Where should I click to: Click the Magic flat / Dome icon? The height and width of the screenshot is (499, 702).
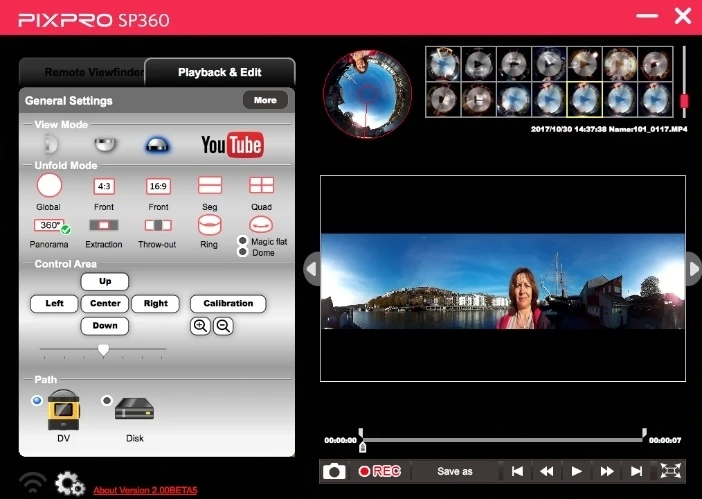(x=261, y=224)
